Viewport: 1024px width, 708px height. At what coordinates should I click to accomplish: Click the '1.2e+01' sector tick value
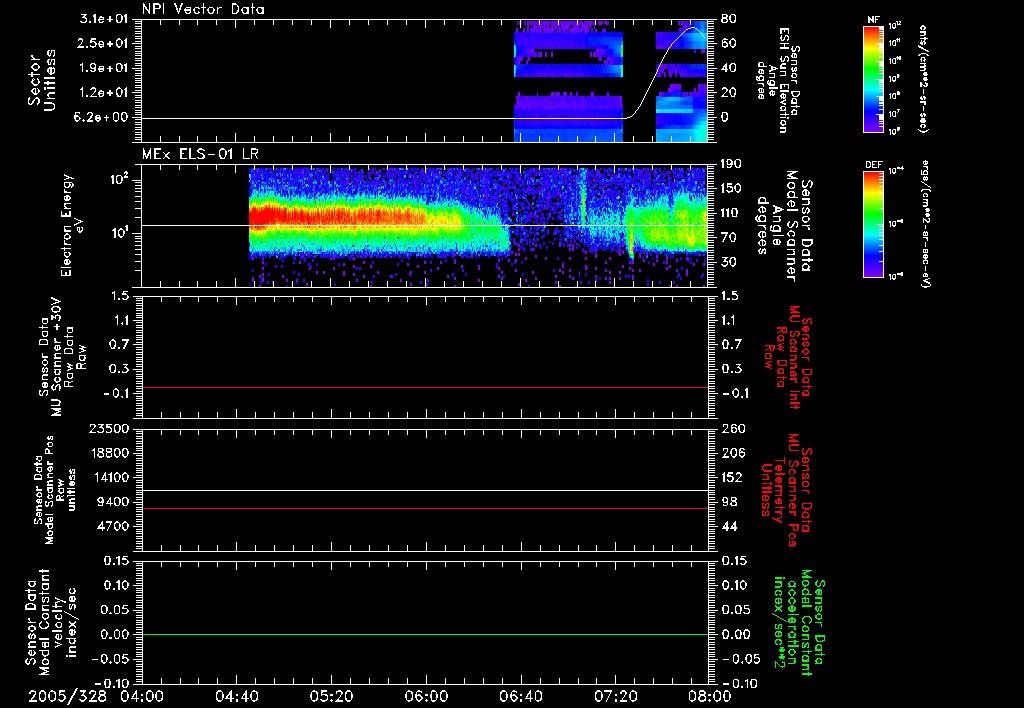click(x=102, y=93)
